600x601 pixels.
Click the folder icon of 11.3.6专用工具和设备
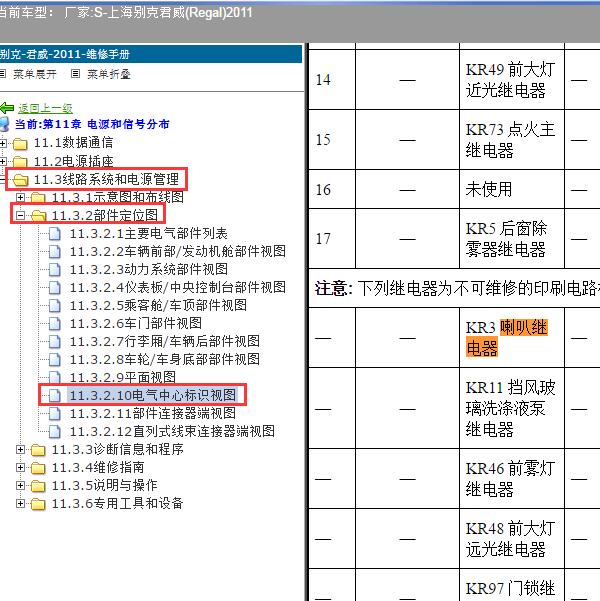(38, 504)
